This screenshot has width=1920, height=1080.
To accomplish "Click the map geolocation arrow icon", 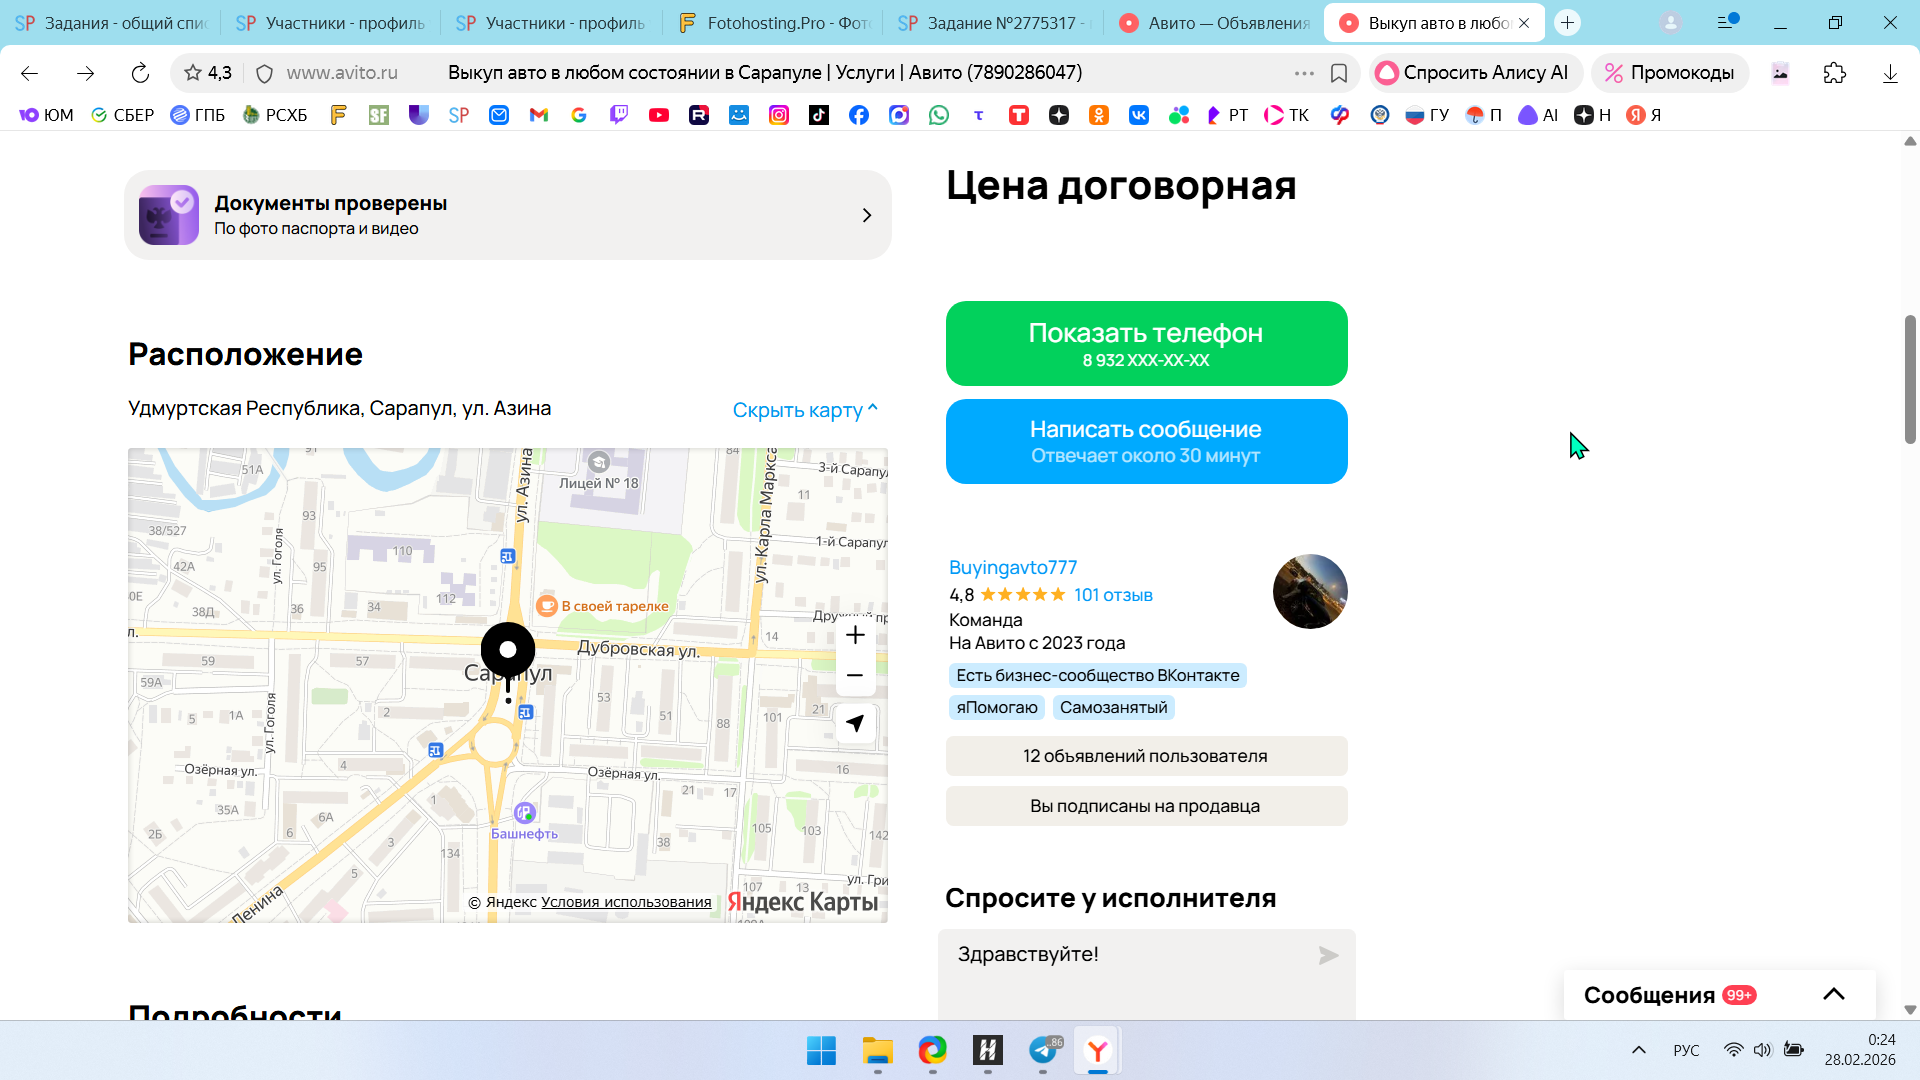I will coord(855,723).
